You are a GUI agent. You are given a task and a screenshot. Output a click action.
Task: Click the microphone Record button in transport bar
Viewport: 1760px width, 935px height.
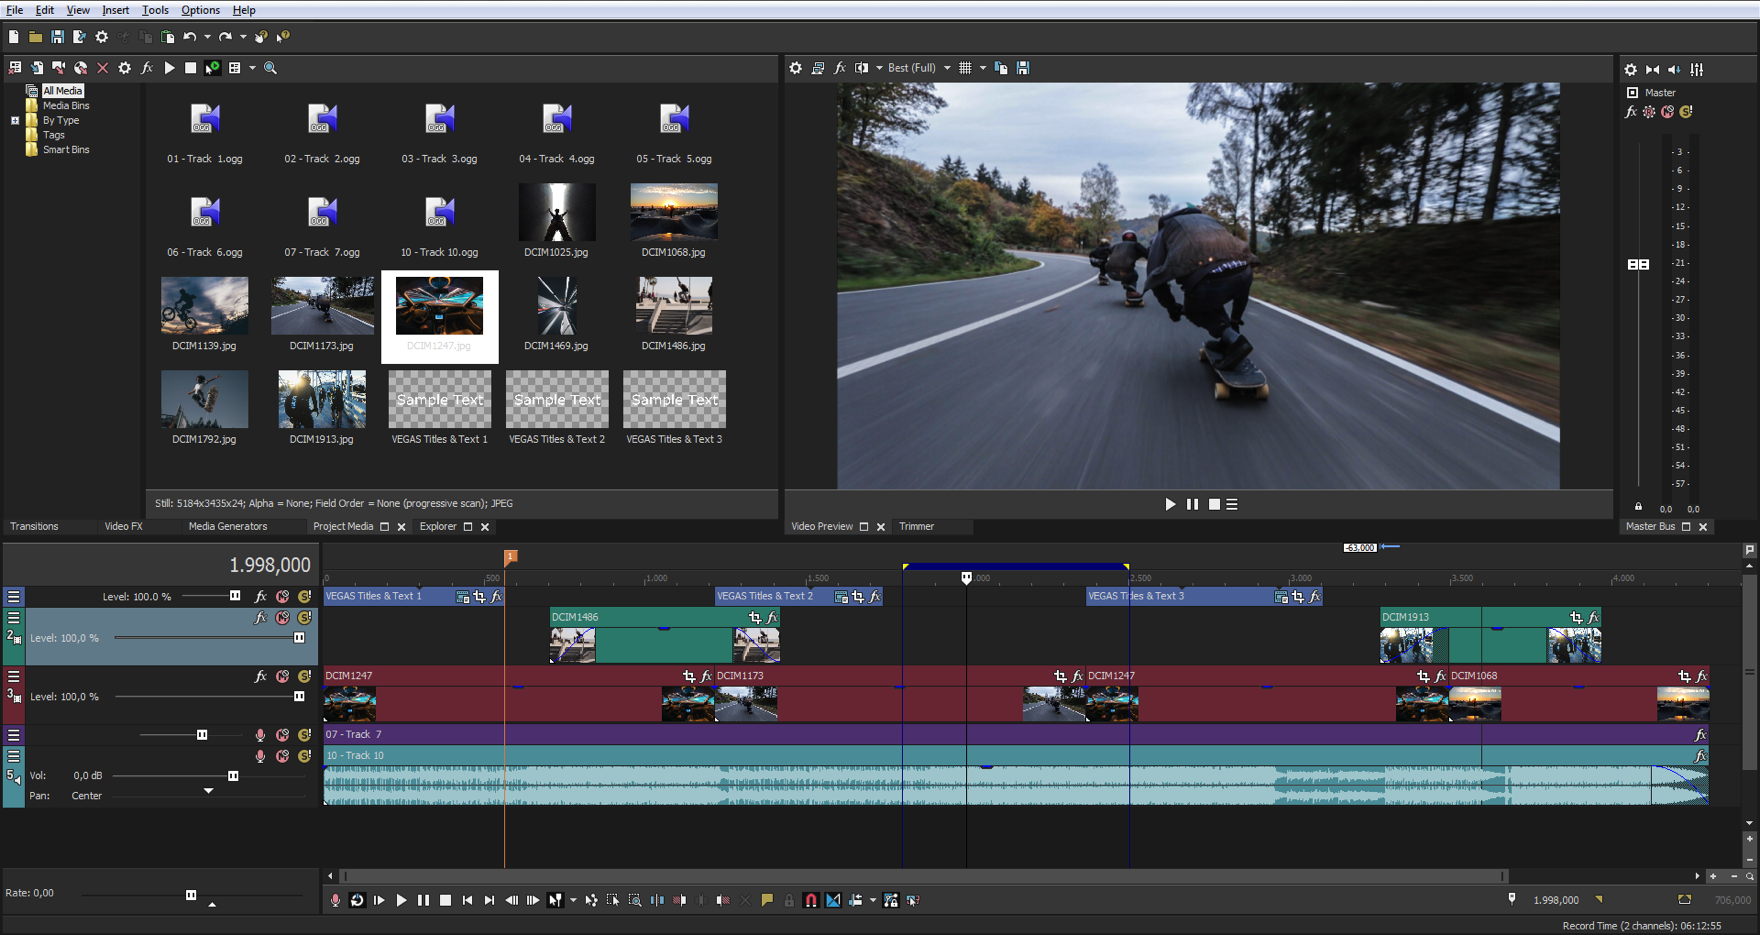pos(335,900)
